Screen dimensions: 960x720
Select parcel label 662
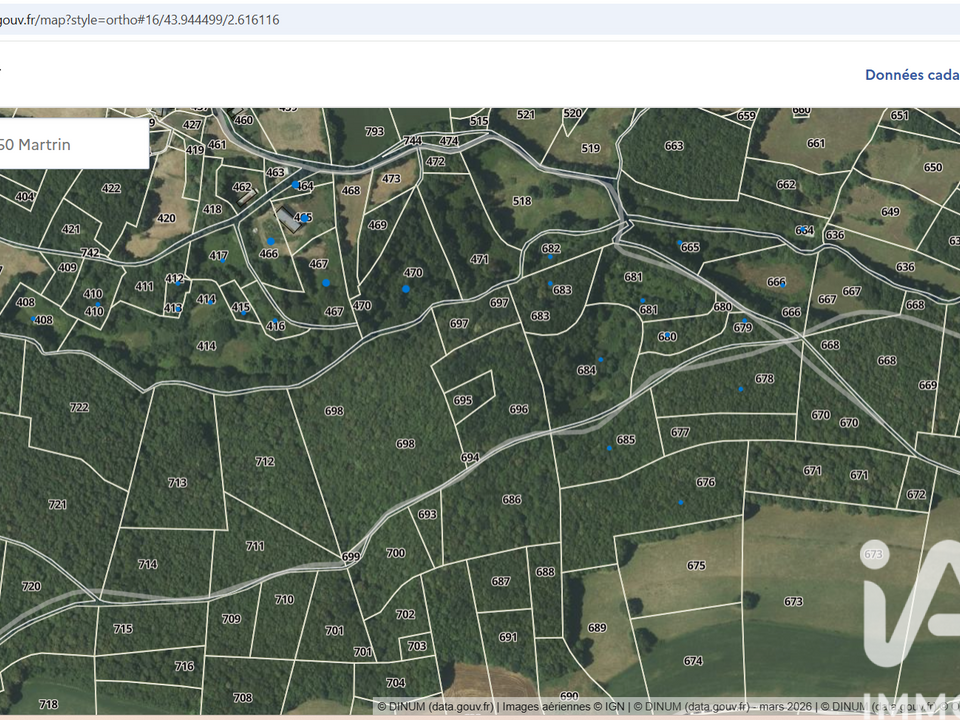click(786, 184)
